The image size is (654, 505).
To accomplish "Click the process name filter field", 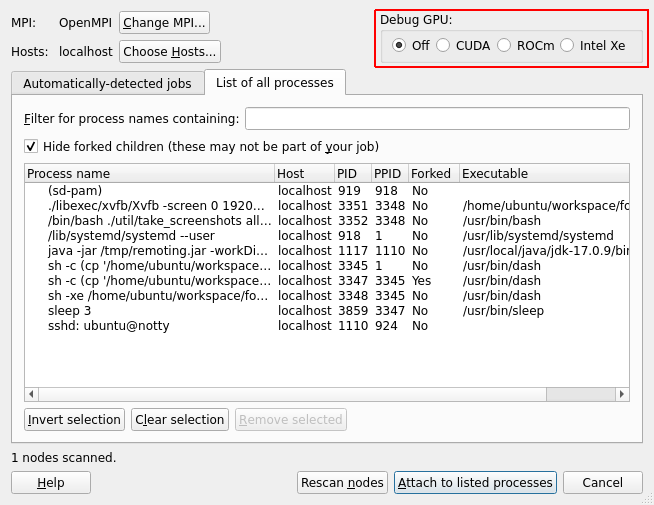I will pyautogui.click(x=437, y=119).
